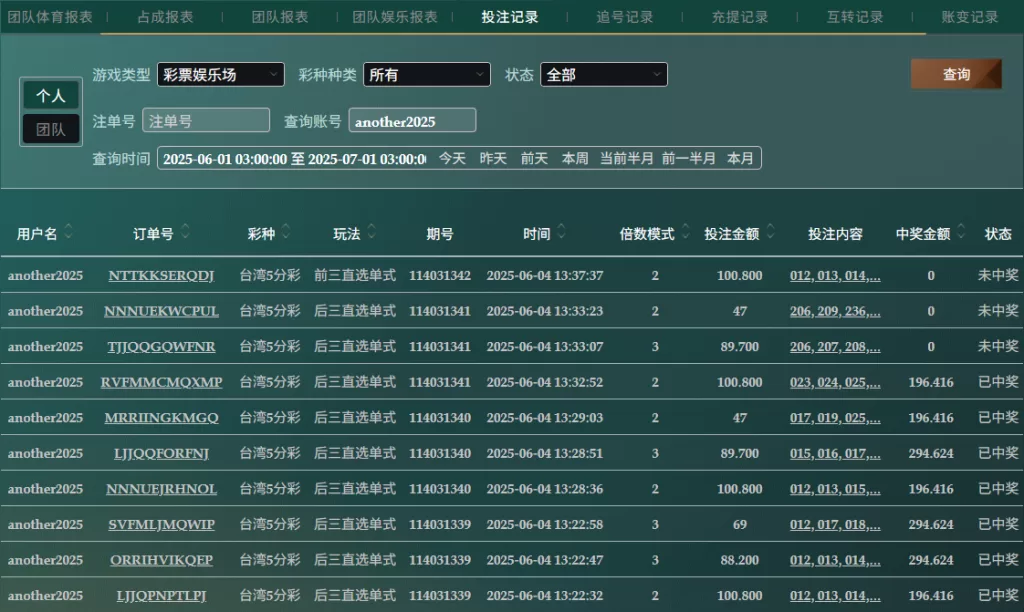Viewport: 1024px width, 612px height.
Task: Open order SVFMLJMQWIP details
Action: click(161, 524)
